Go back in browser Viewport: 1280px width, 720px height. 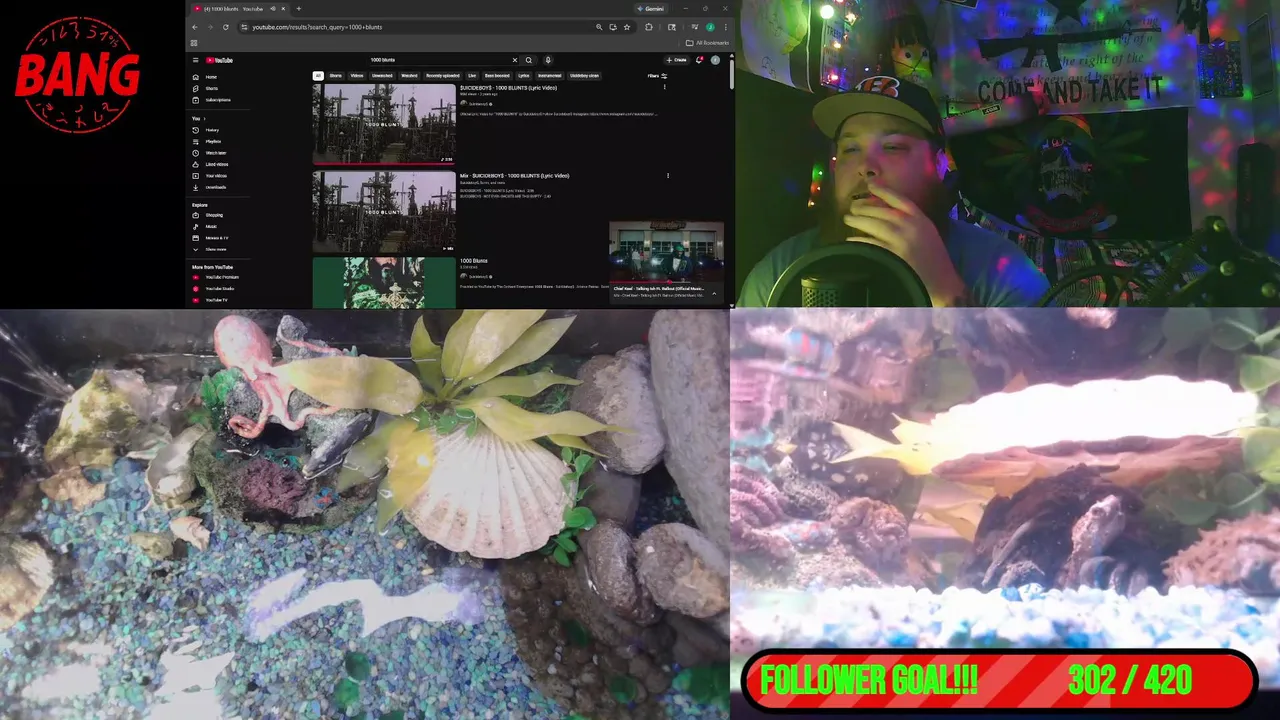tap(195, 27)
